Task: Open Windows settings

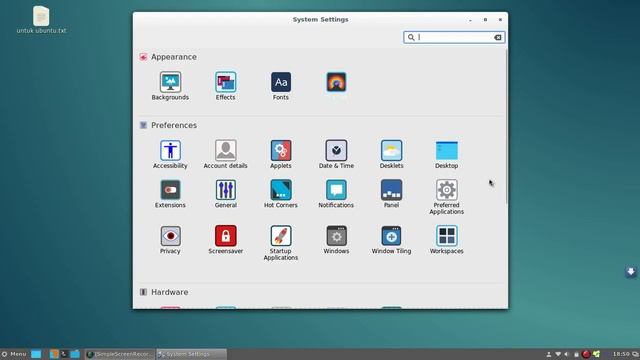Action: pyautogui.click(x=336, y=240)
